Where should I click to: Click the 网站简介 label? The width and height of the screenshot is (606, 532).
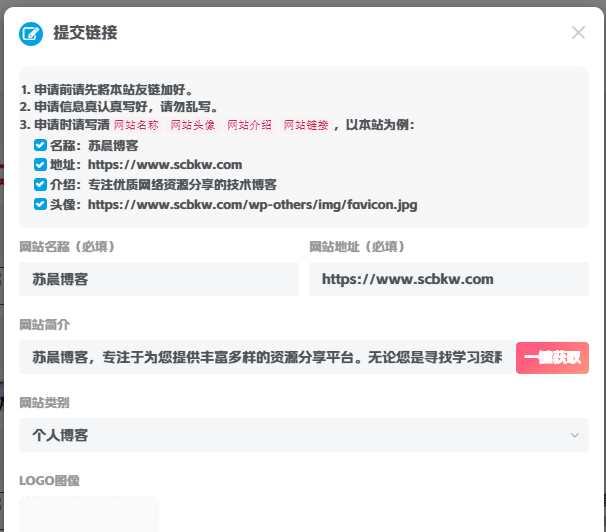44,325
